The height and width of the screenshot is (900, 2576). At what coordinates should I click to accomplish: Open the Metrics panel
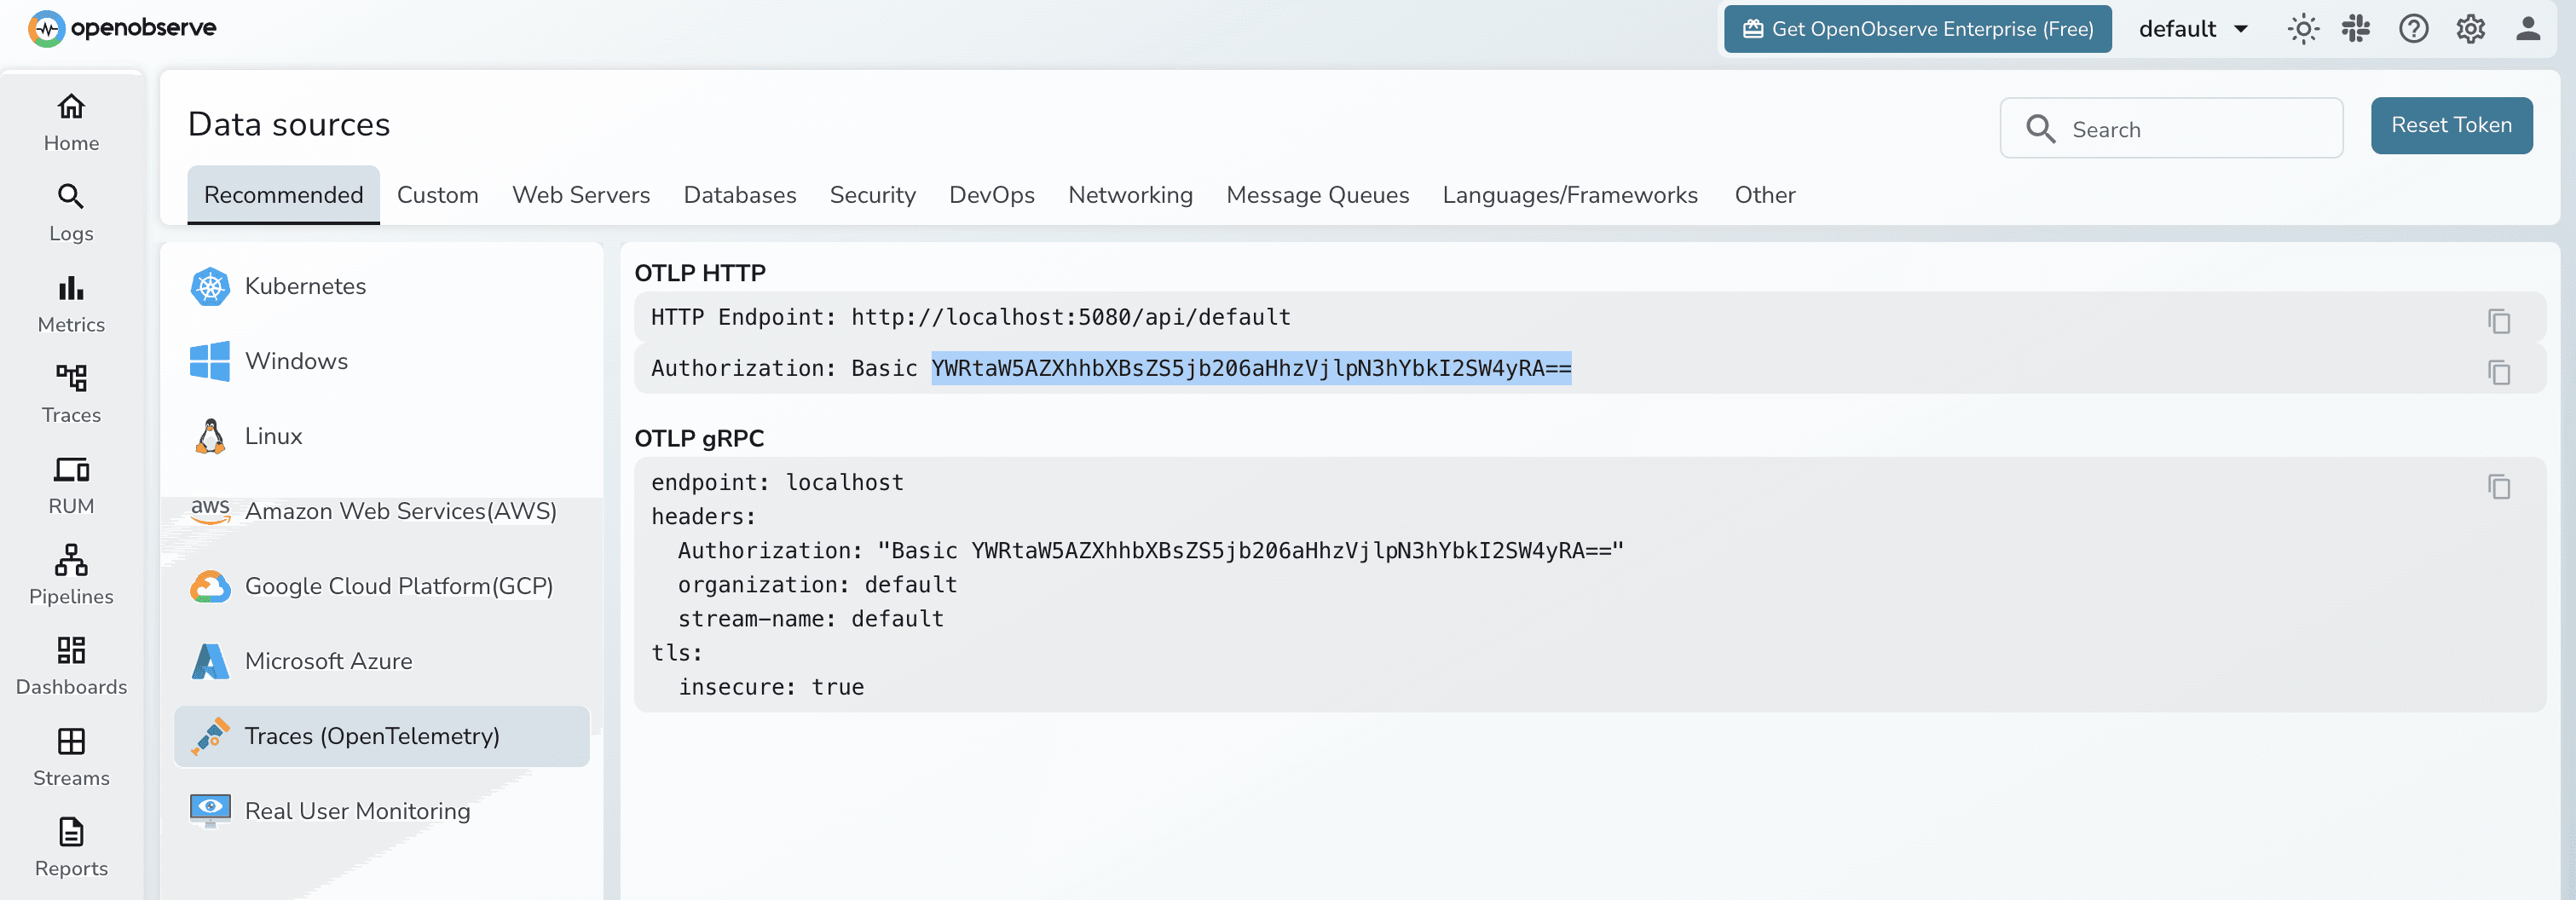[70, 300]
